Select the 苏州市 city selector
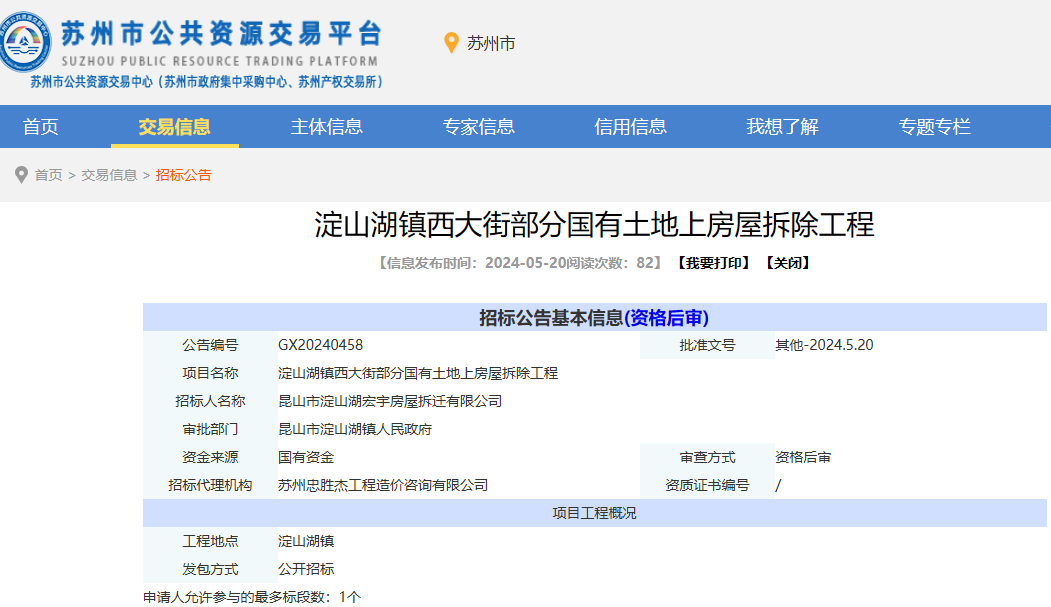Image resolution: width=1051 pixels, height=607 pixels. pyautogui.click(x=491, y=43)
